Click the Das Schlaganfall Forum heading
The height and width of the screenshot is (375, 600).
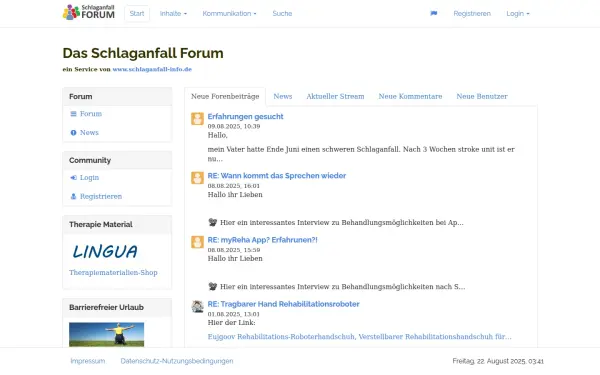point(143,53)
